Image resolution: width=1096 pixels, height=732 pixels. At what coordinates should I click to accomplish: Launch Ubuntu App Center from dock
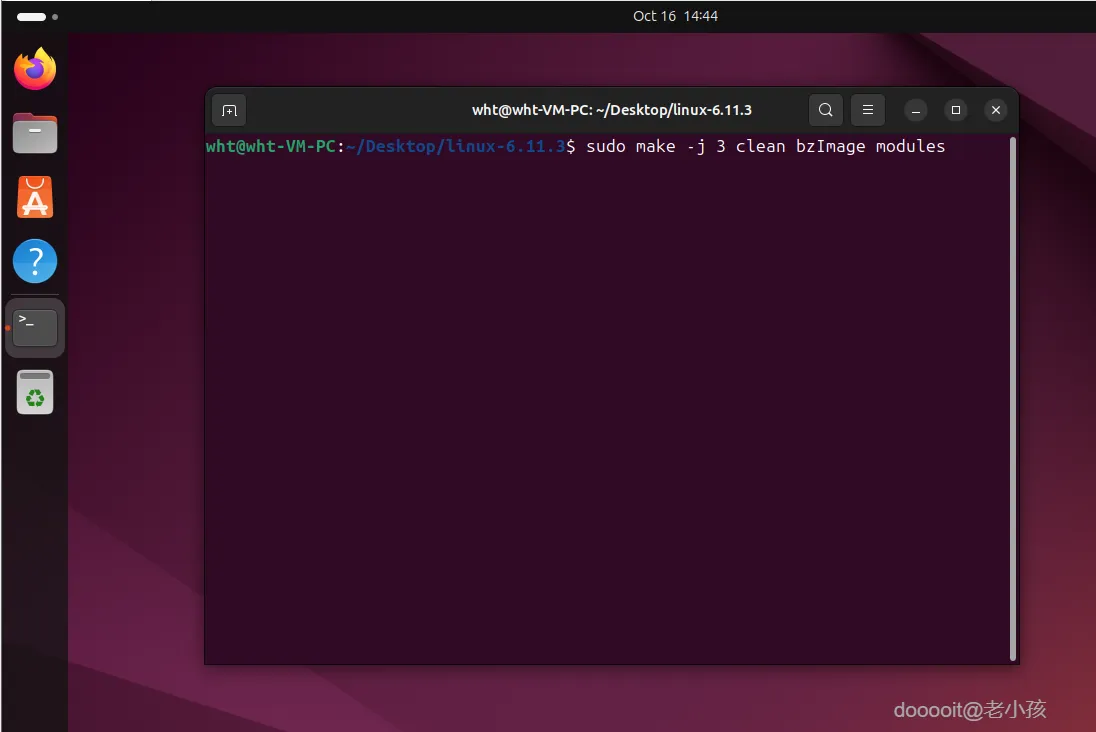click(35, 197)
